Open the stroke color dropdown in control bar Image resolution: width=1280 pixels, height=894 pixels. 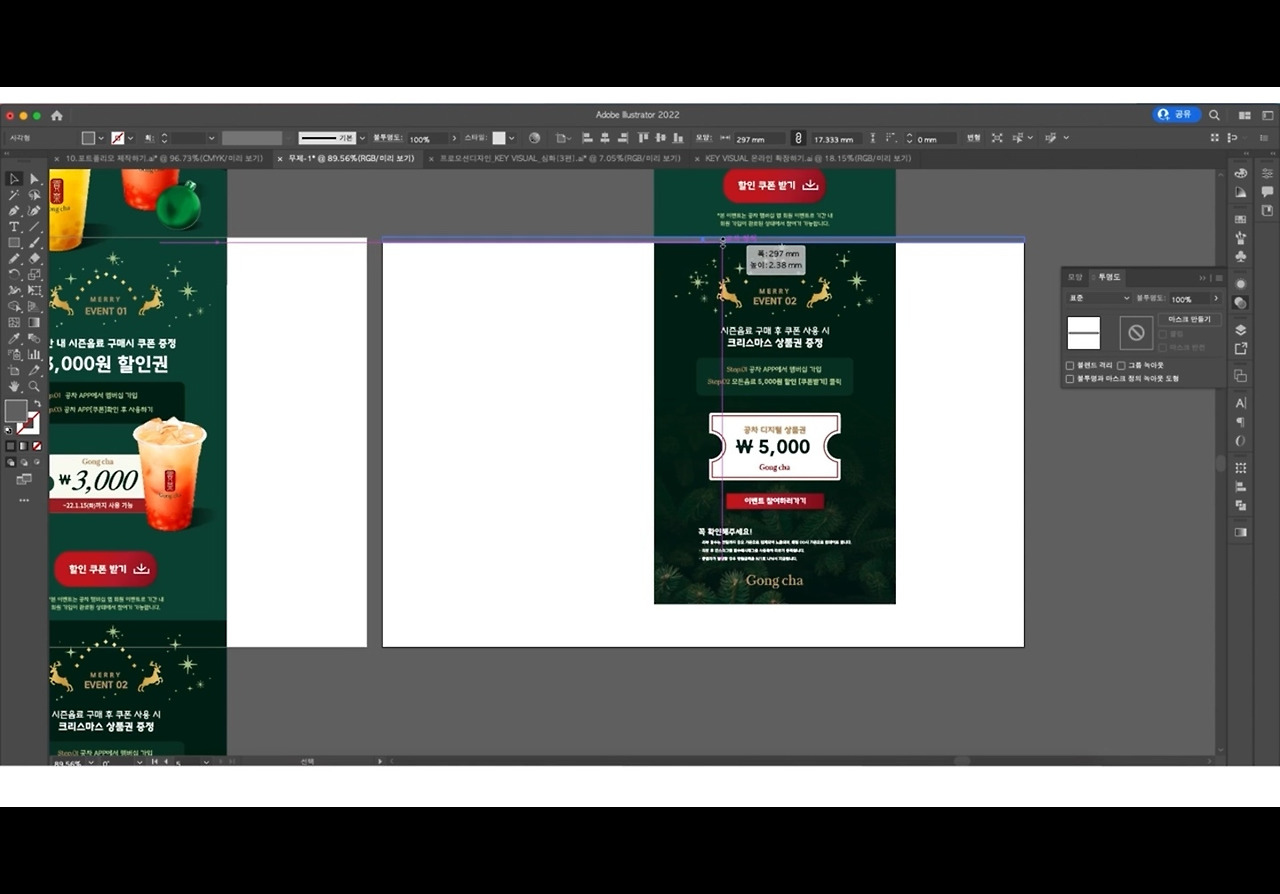[131, 138]
